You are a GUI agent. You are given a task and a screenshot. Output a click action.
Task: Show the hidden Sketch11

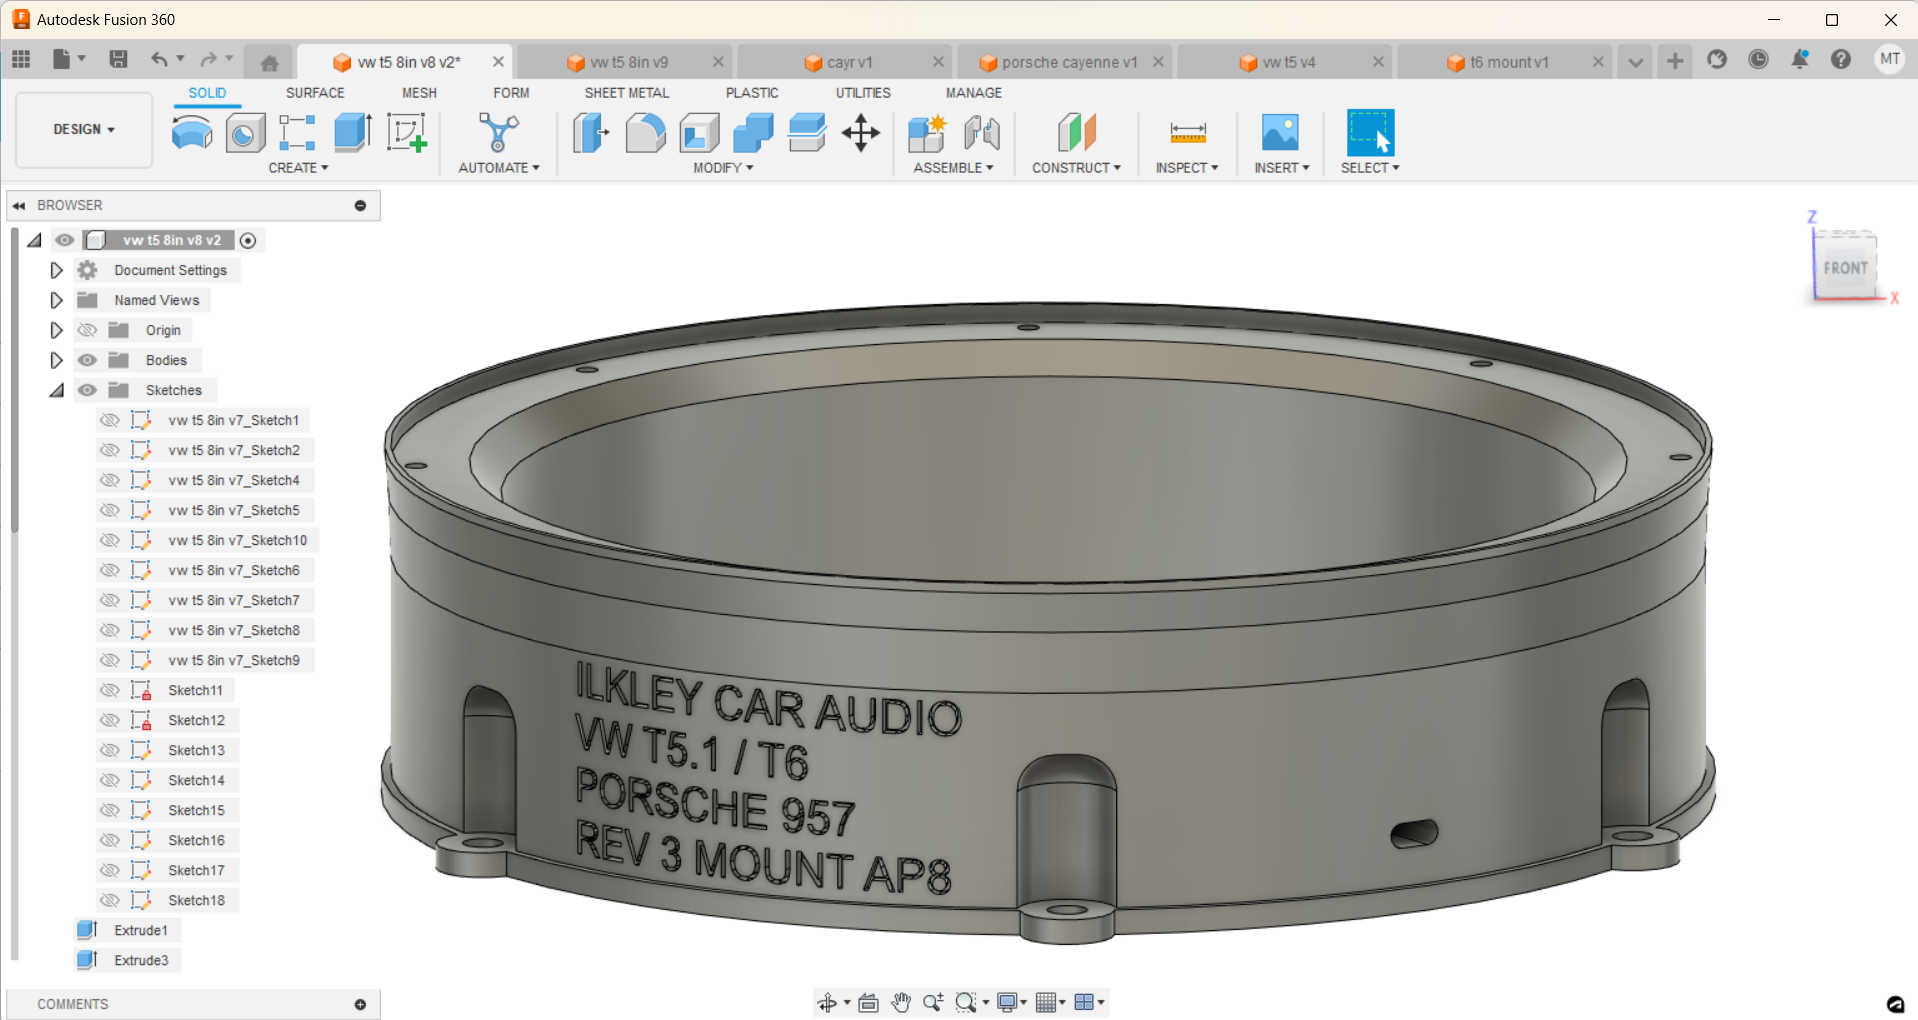click(110, 690)
